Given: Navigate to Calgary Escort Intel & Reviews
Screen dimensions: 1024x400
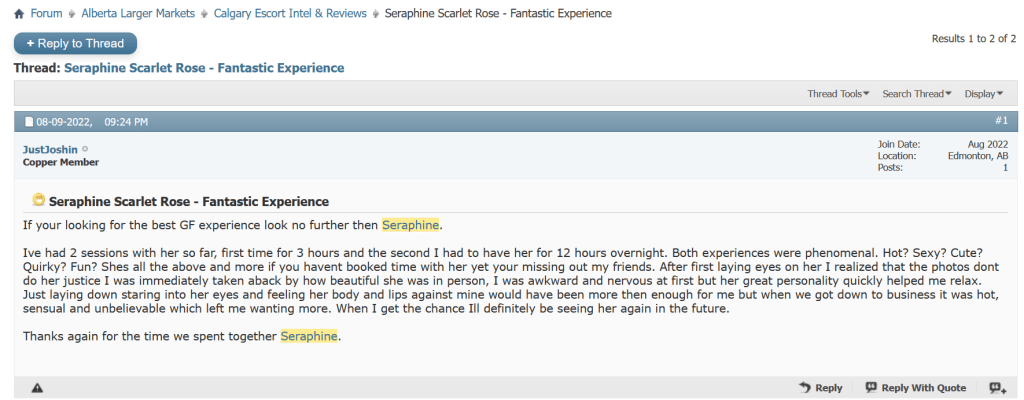Looking at the screenshot, I should pyautogui.click(x=290, y=14).
